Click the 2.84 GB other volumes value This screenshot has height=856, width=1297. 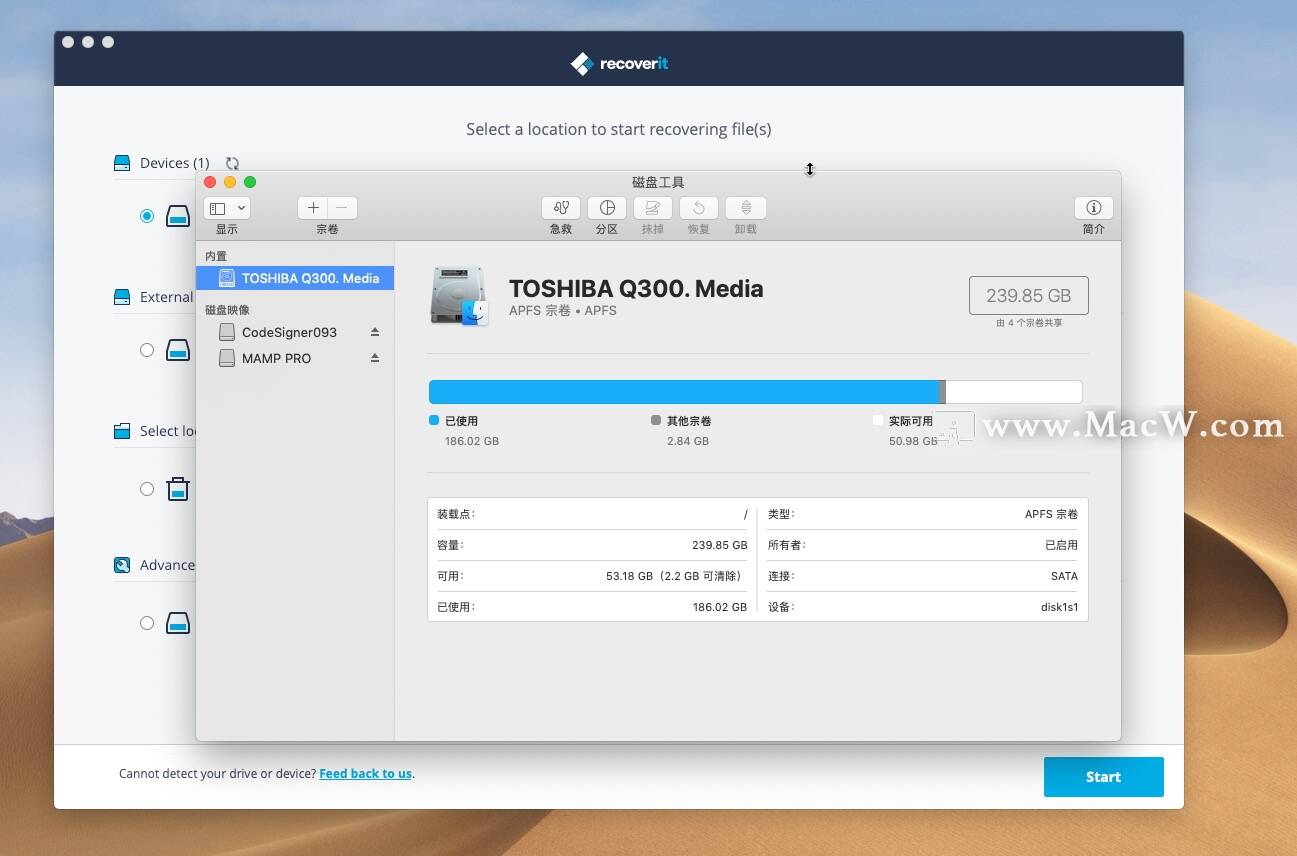click(688, 441)
